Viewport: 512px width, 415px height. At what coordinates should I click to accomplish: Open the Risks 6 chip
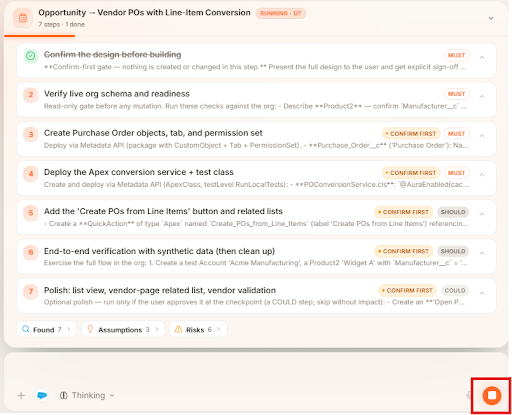(x=198, y=329)
